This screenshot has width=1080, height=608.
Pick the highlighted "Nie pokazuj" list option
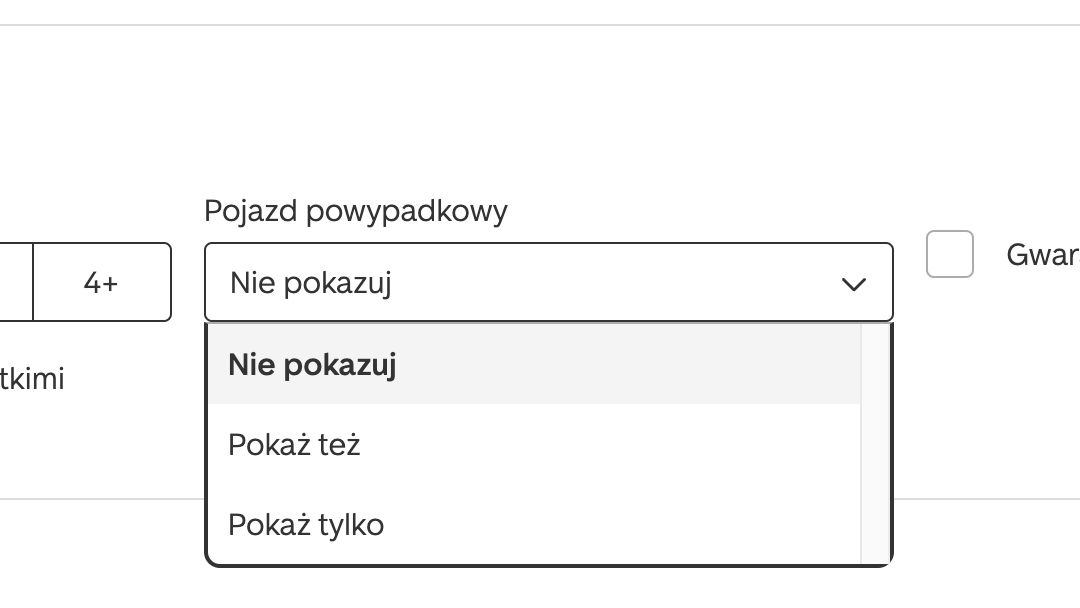[x=312, y=365]
